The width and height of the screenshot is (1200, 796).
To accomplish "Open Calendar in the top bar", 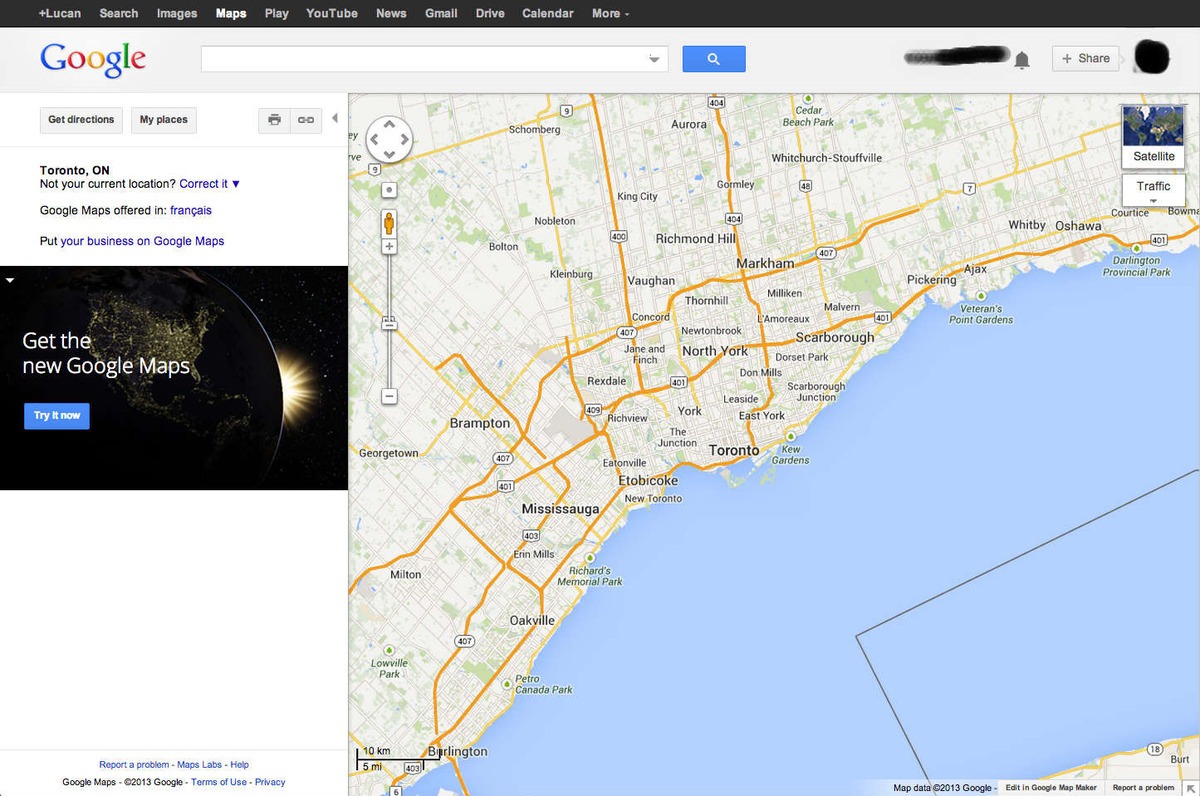I will [x=548, y=13].
